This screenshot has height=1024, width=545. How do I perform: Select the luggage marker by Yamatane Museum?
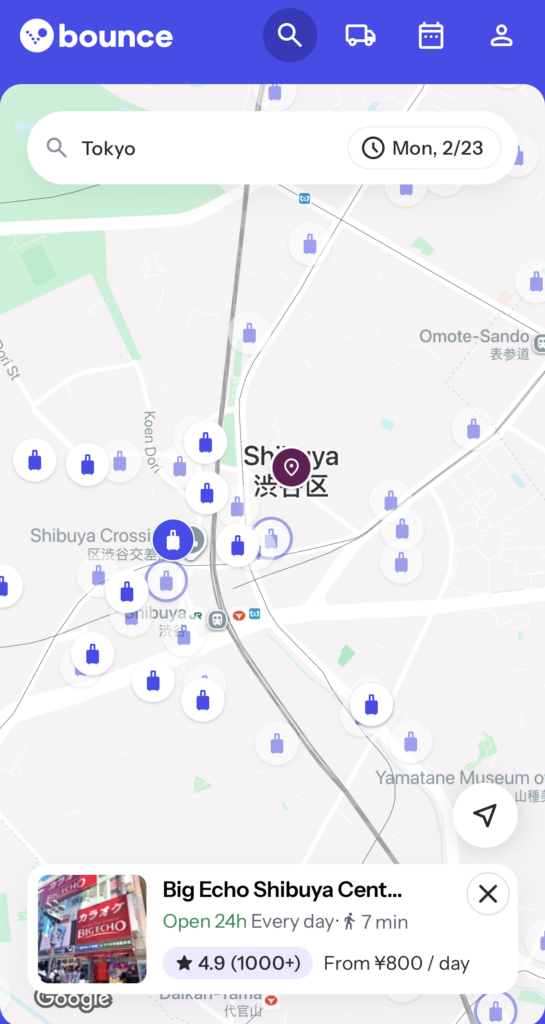[x=411, y=742]
